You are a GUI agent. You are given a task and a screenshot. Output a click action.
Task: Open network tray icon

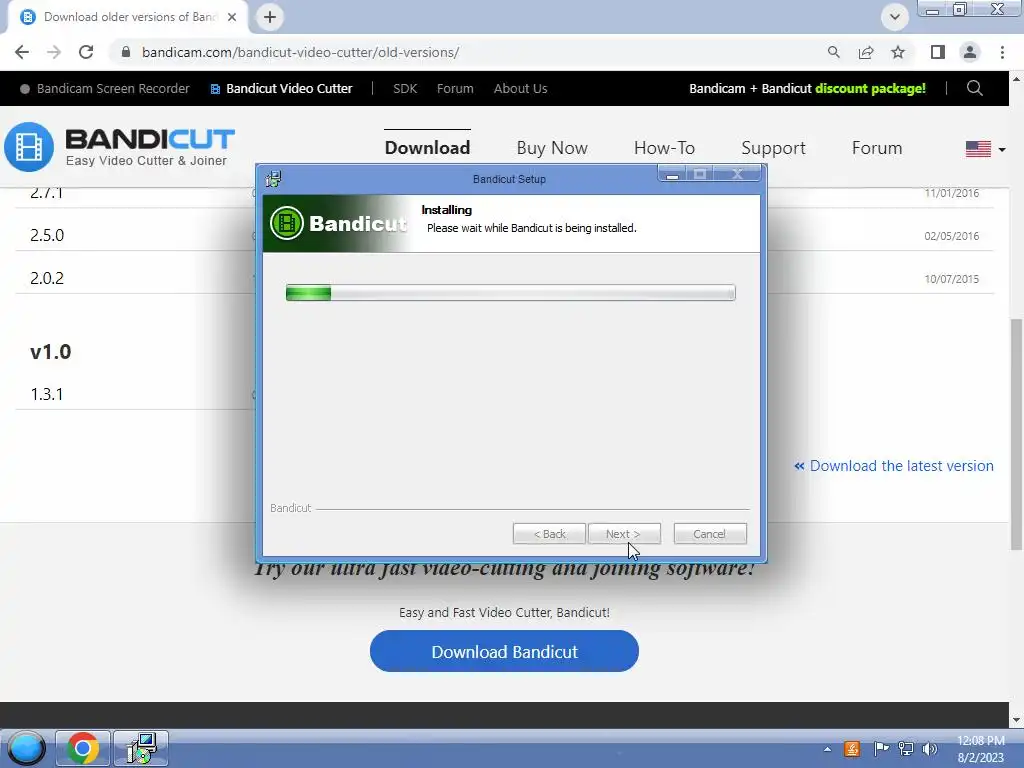pos(905,749)
